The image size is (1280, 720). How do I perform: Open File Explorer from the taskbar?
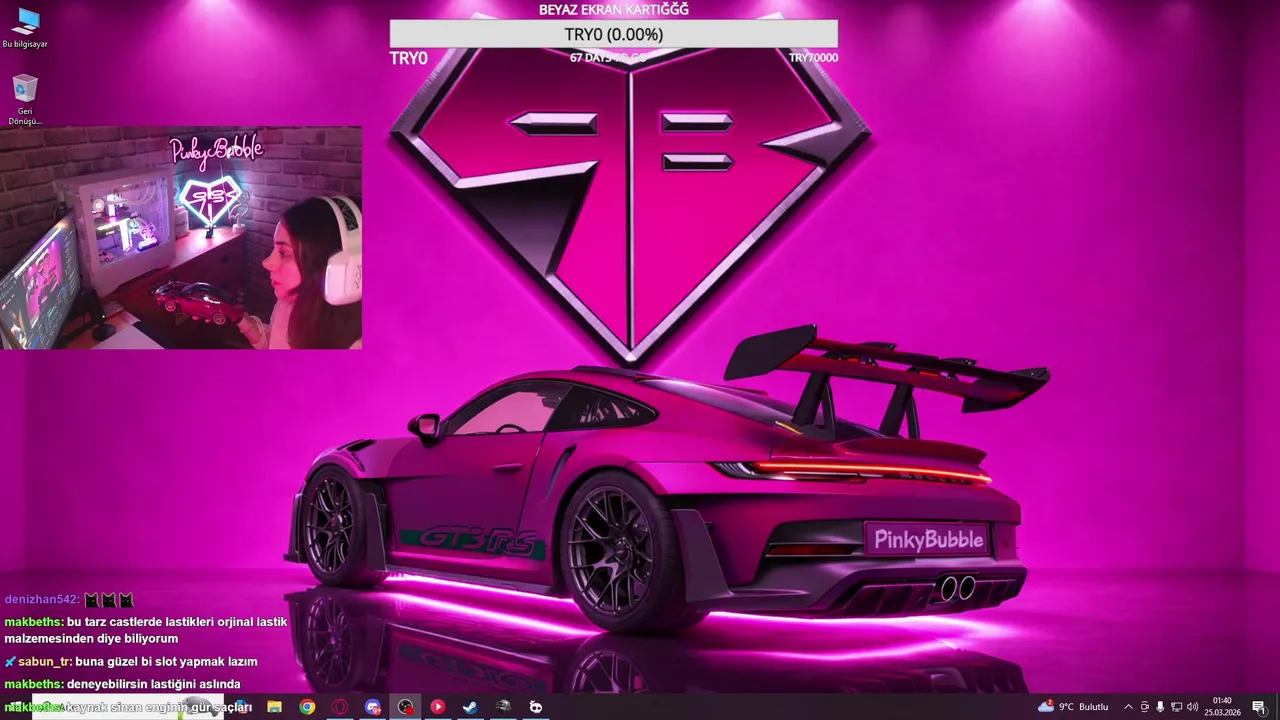(x=274, y=707)
